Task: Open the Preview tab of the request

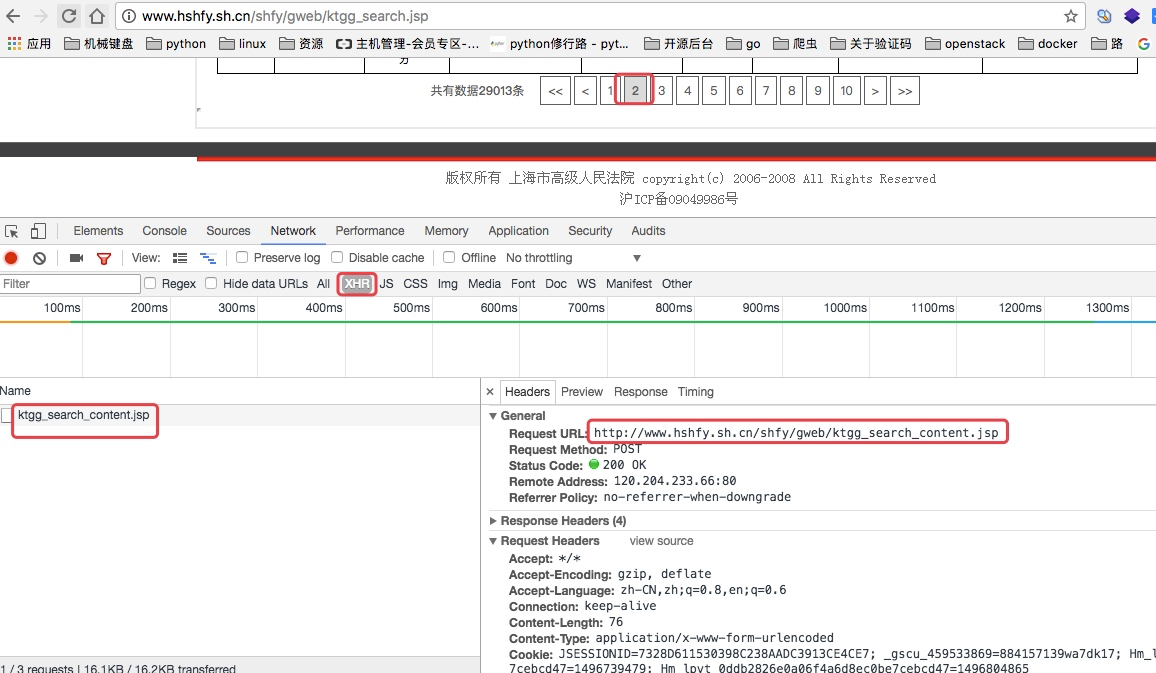Action: [x=582, y=392]
